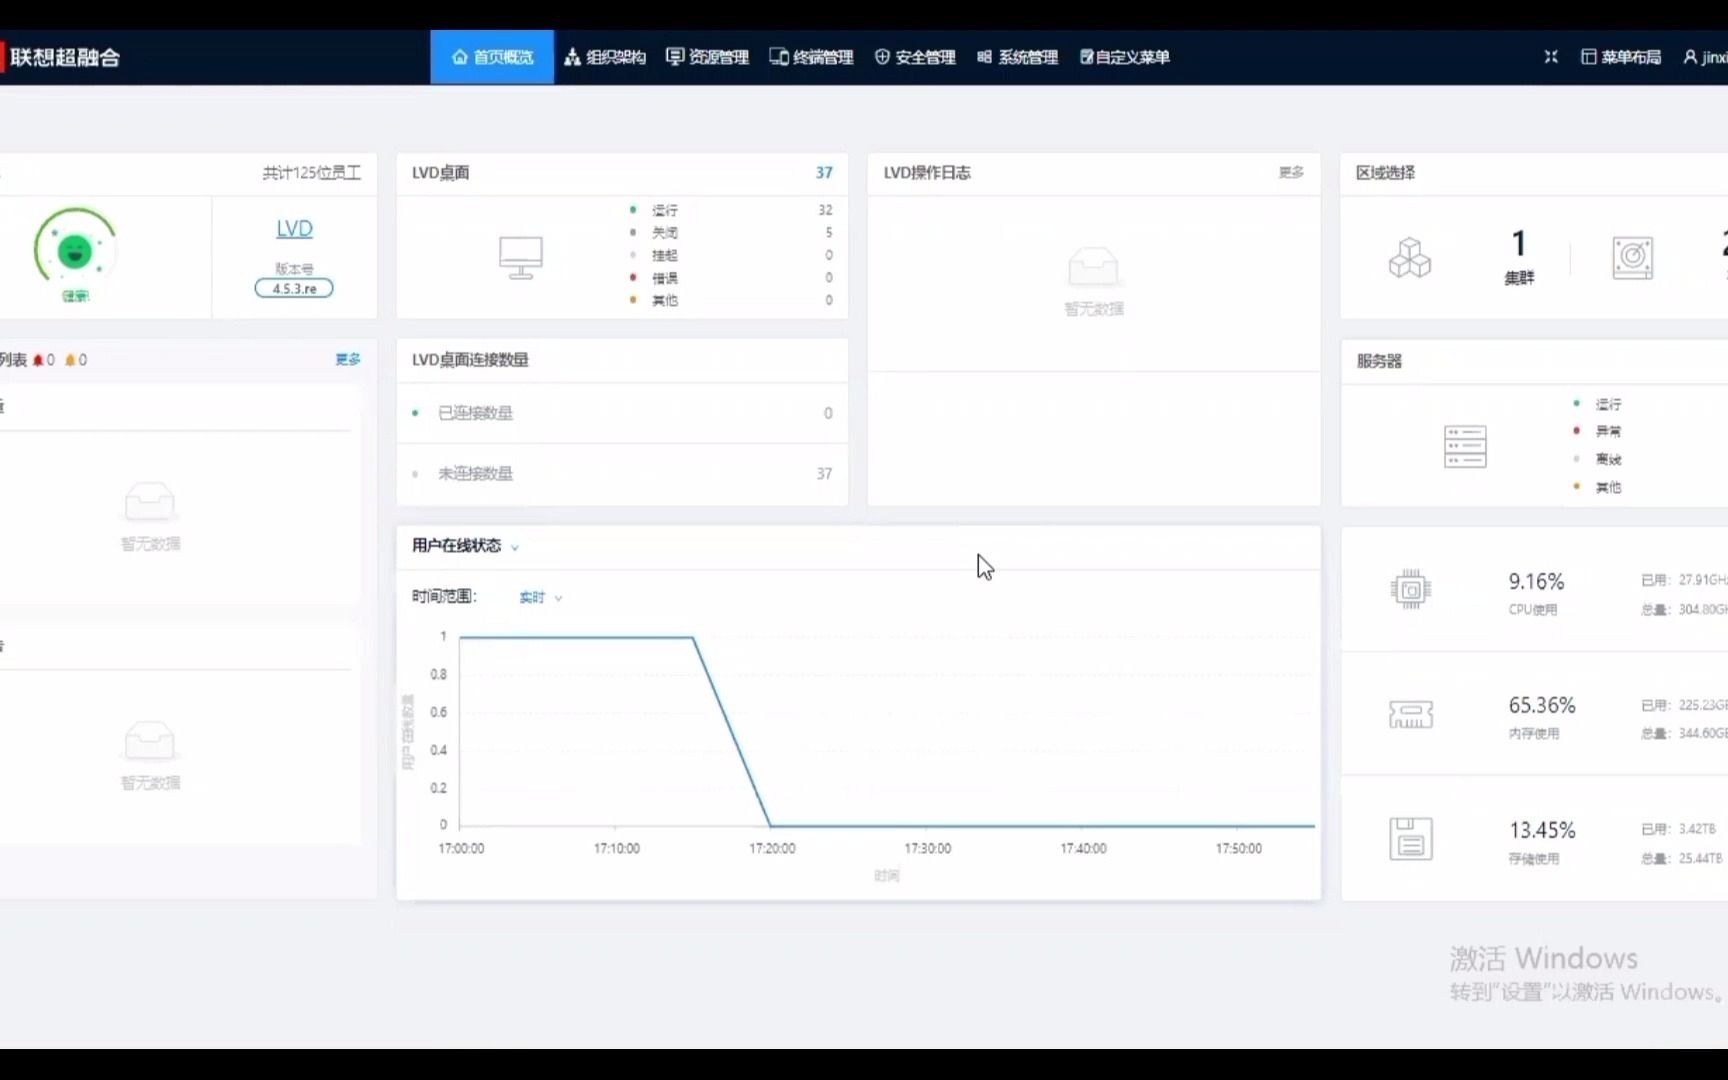The height and width of the screenshot is (1080, 1728).
Task: Click the 已连接数量 row
Action: click(x=622, y=413)
